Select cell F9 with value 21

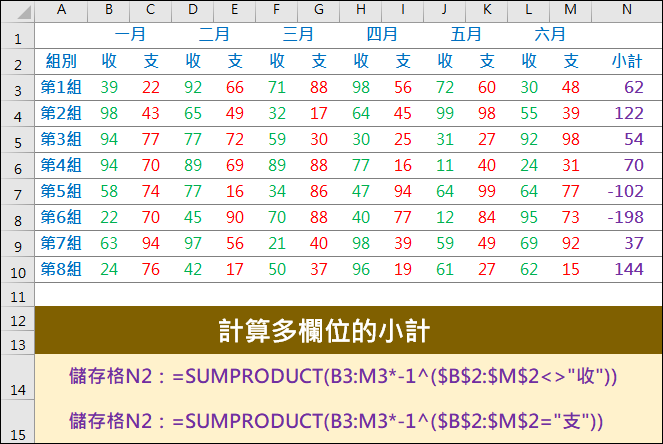(x=277, y=244)
